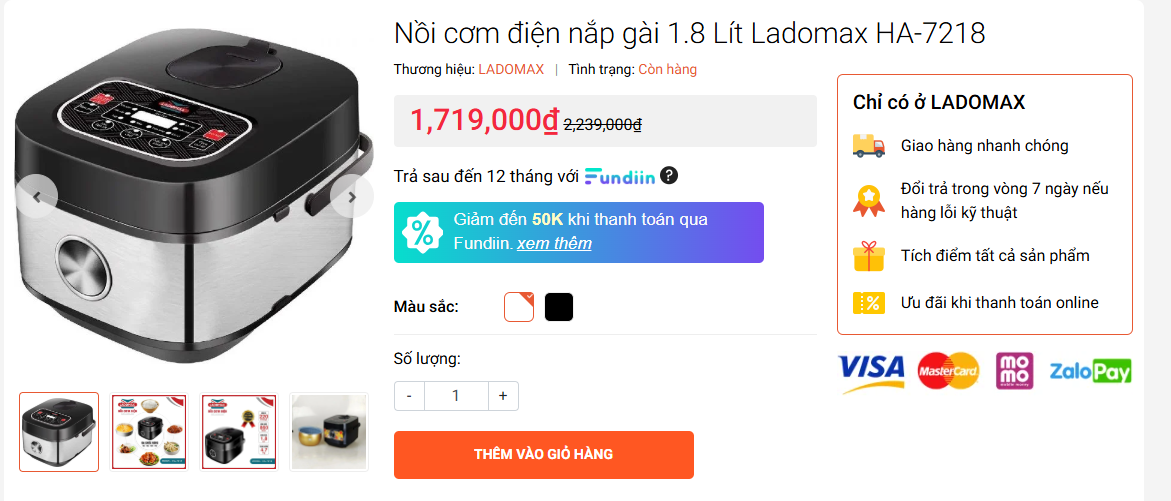Click the gift box reward points icon
The width and height of the screenshot is (1171, 501).
(x=869, y=256)
